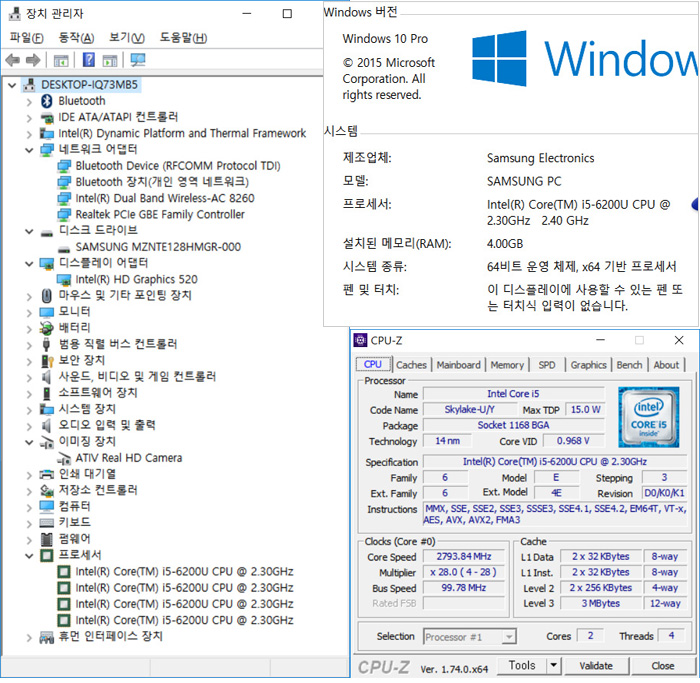The width and height of the screenshot is (700, 683).
Task: Click the 보안 장치 security device icon
Action: tap(46, 361)
